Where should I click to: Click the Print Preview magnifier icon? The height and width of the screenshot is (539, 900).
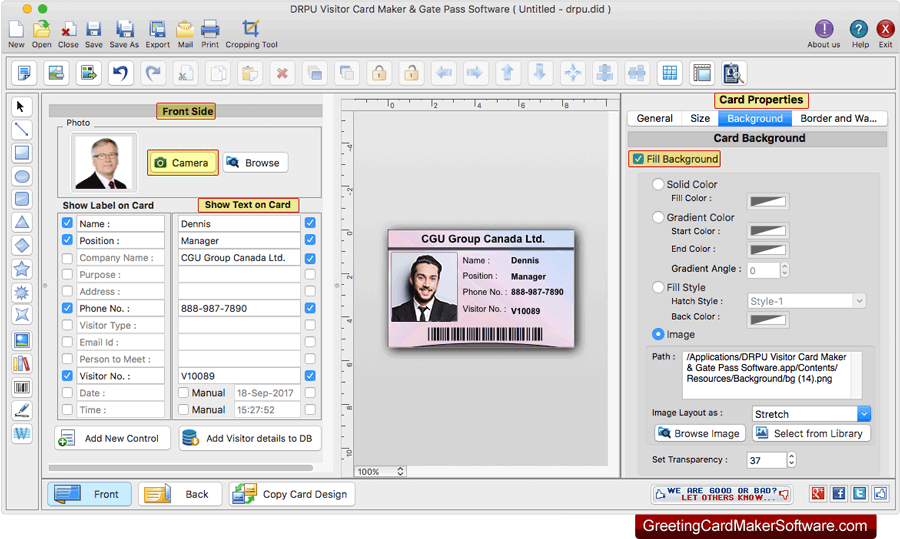click(734, 73)
